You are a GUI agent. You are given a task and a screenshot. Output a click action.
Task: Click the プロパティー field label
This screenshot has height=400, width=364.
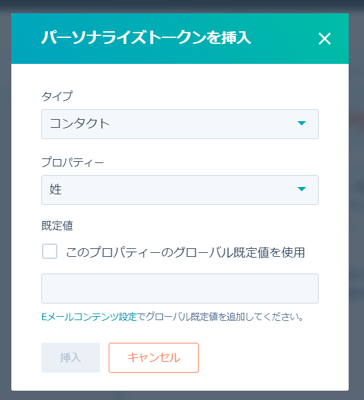[x=73, y=162]
